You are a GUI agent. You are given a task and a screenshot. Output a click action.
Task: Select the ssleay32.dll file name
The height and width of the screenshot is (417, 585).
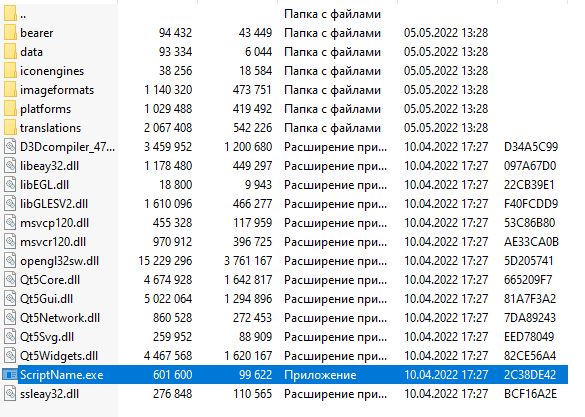[x=49, y=394]
